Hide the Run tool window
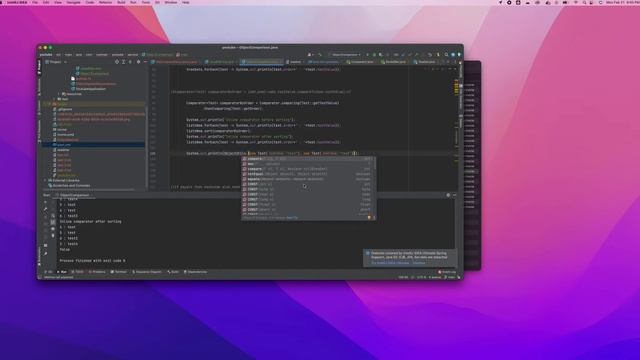Image resolution: width=640 pixels, height=360 pixels. tap(454, 195)
